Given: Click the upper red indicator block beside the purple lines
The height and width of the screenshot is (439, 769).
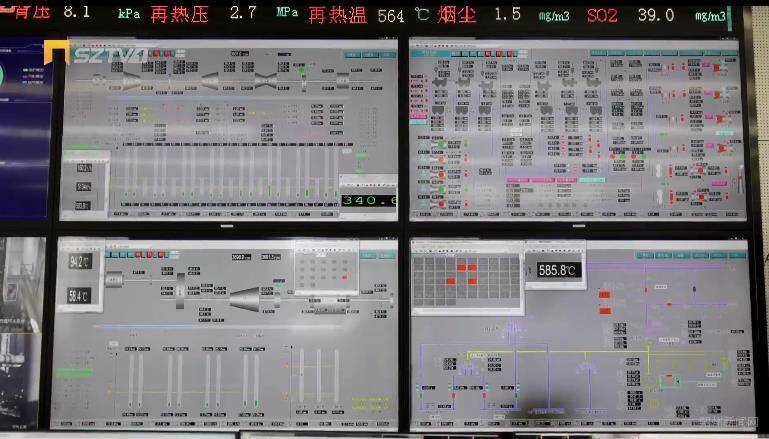Looking at the screenshot, I should (605, 295).
